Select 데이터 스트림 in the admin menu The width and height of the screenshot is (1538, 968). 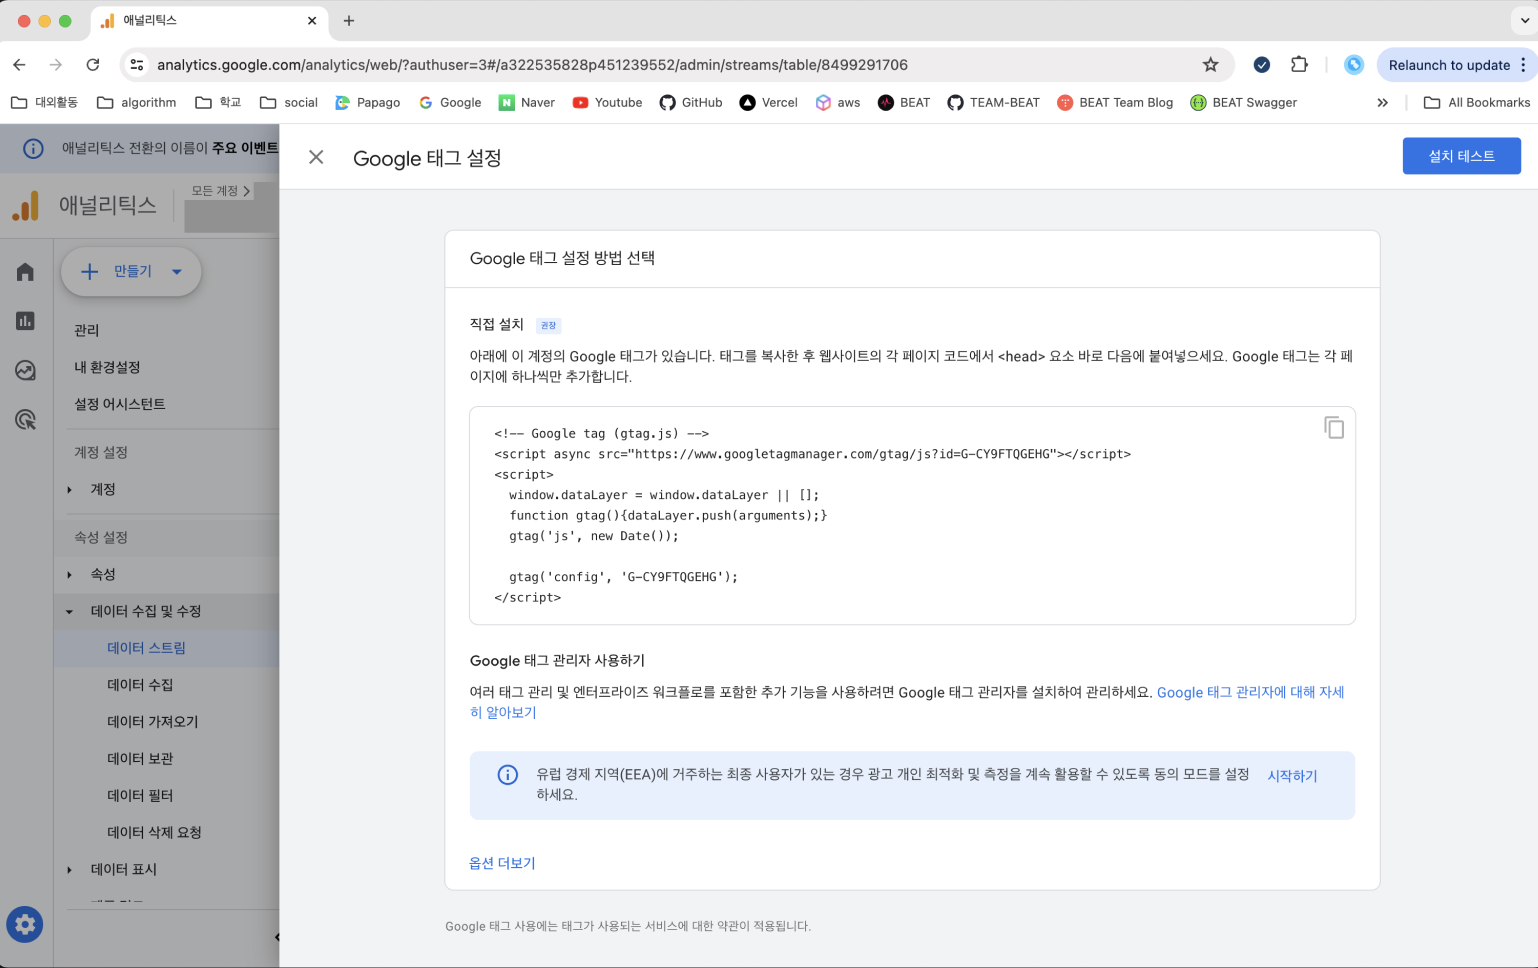tap(166, 648)
